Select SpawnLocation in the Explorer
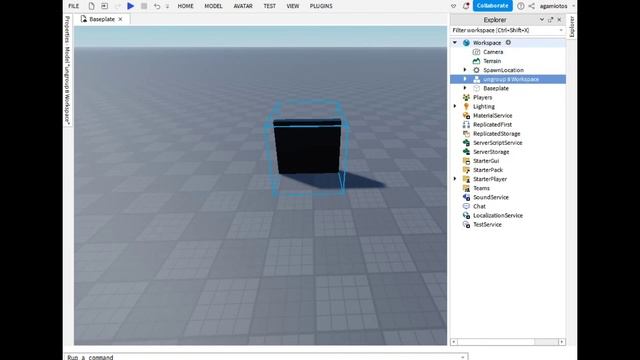The height and width of the screenshot is (360, 640). pyautogui.click(x=503, y=70)
